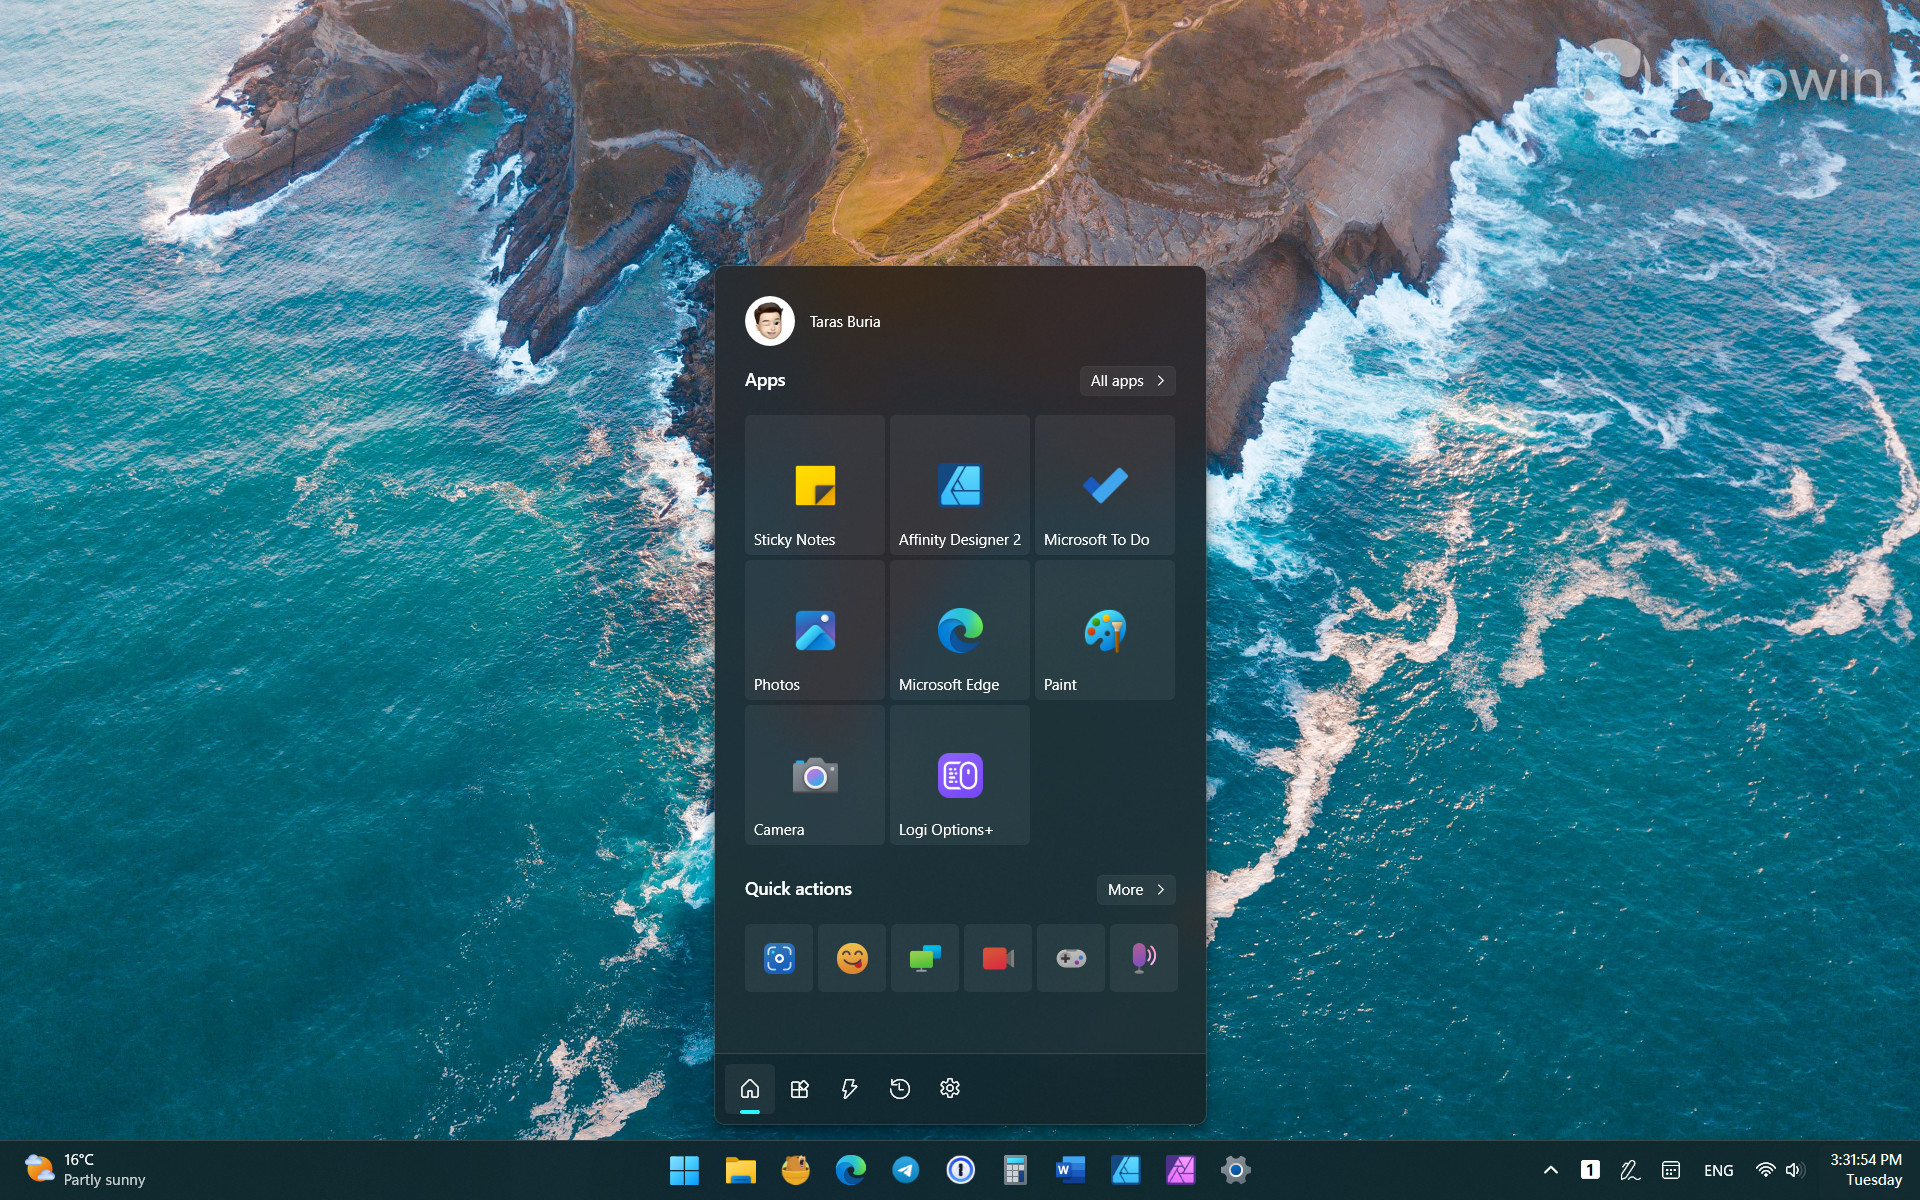Viewport: 1920px width, 1200px height.
Task: Open the weather widget showing 16°C
Action: click(86, 1170)
